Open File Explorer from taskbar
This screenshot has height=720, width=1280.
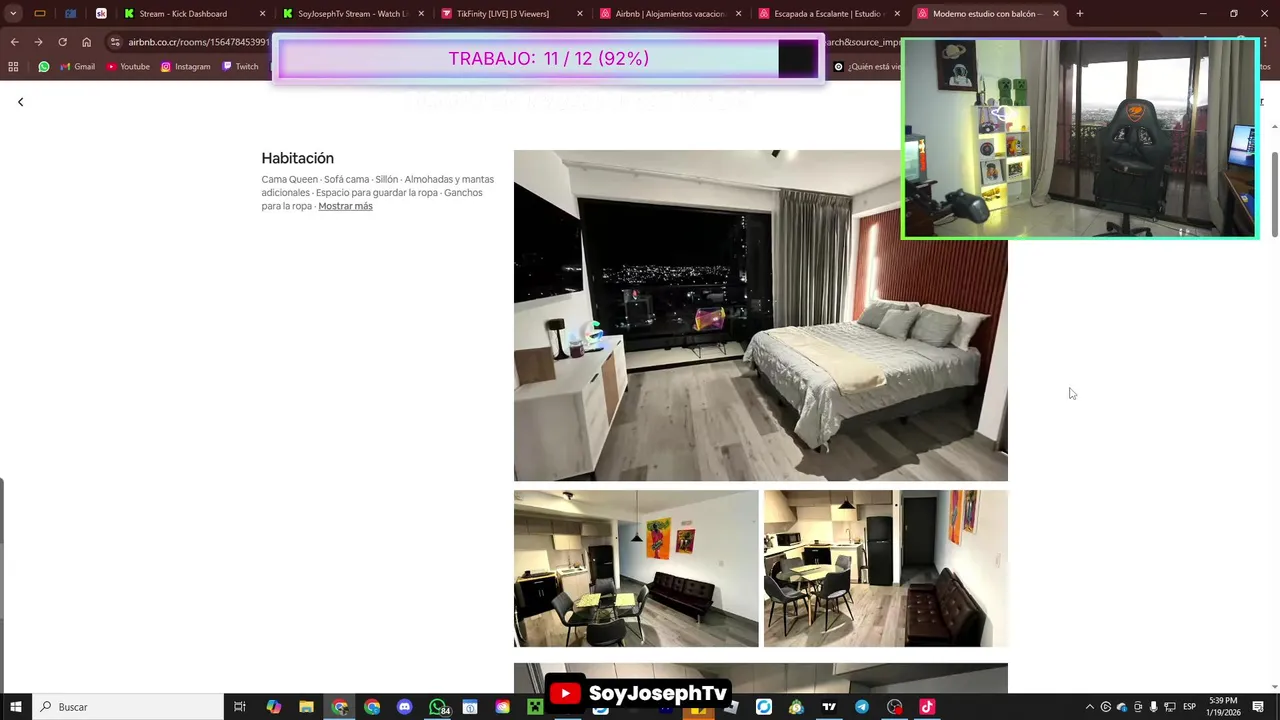click(x=306, y=707)
